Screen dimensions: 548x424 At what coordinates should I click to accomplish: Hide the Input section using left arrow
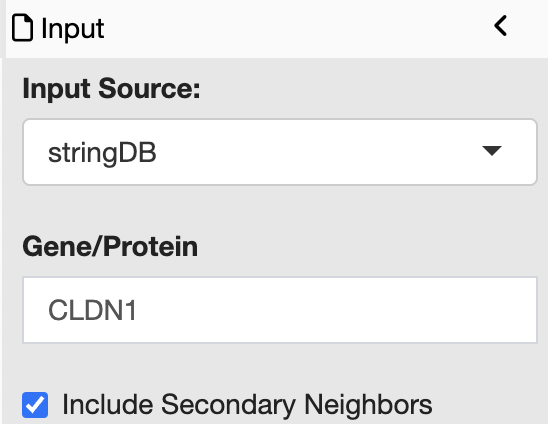point(500,26)
